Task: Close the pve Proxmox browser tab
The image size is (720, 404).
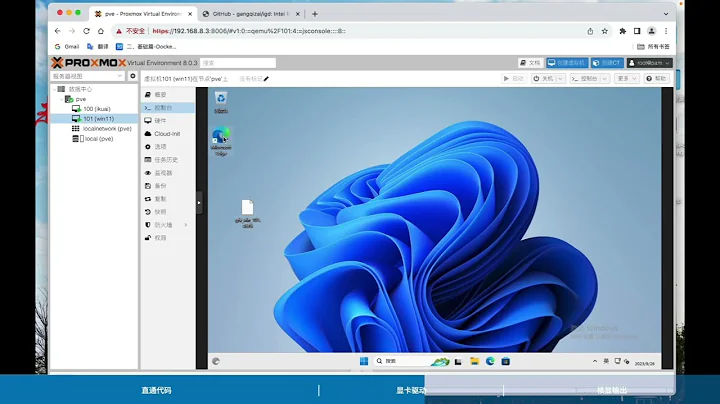Action: pos(190,14)
